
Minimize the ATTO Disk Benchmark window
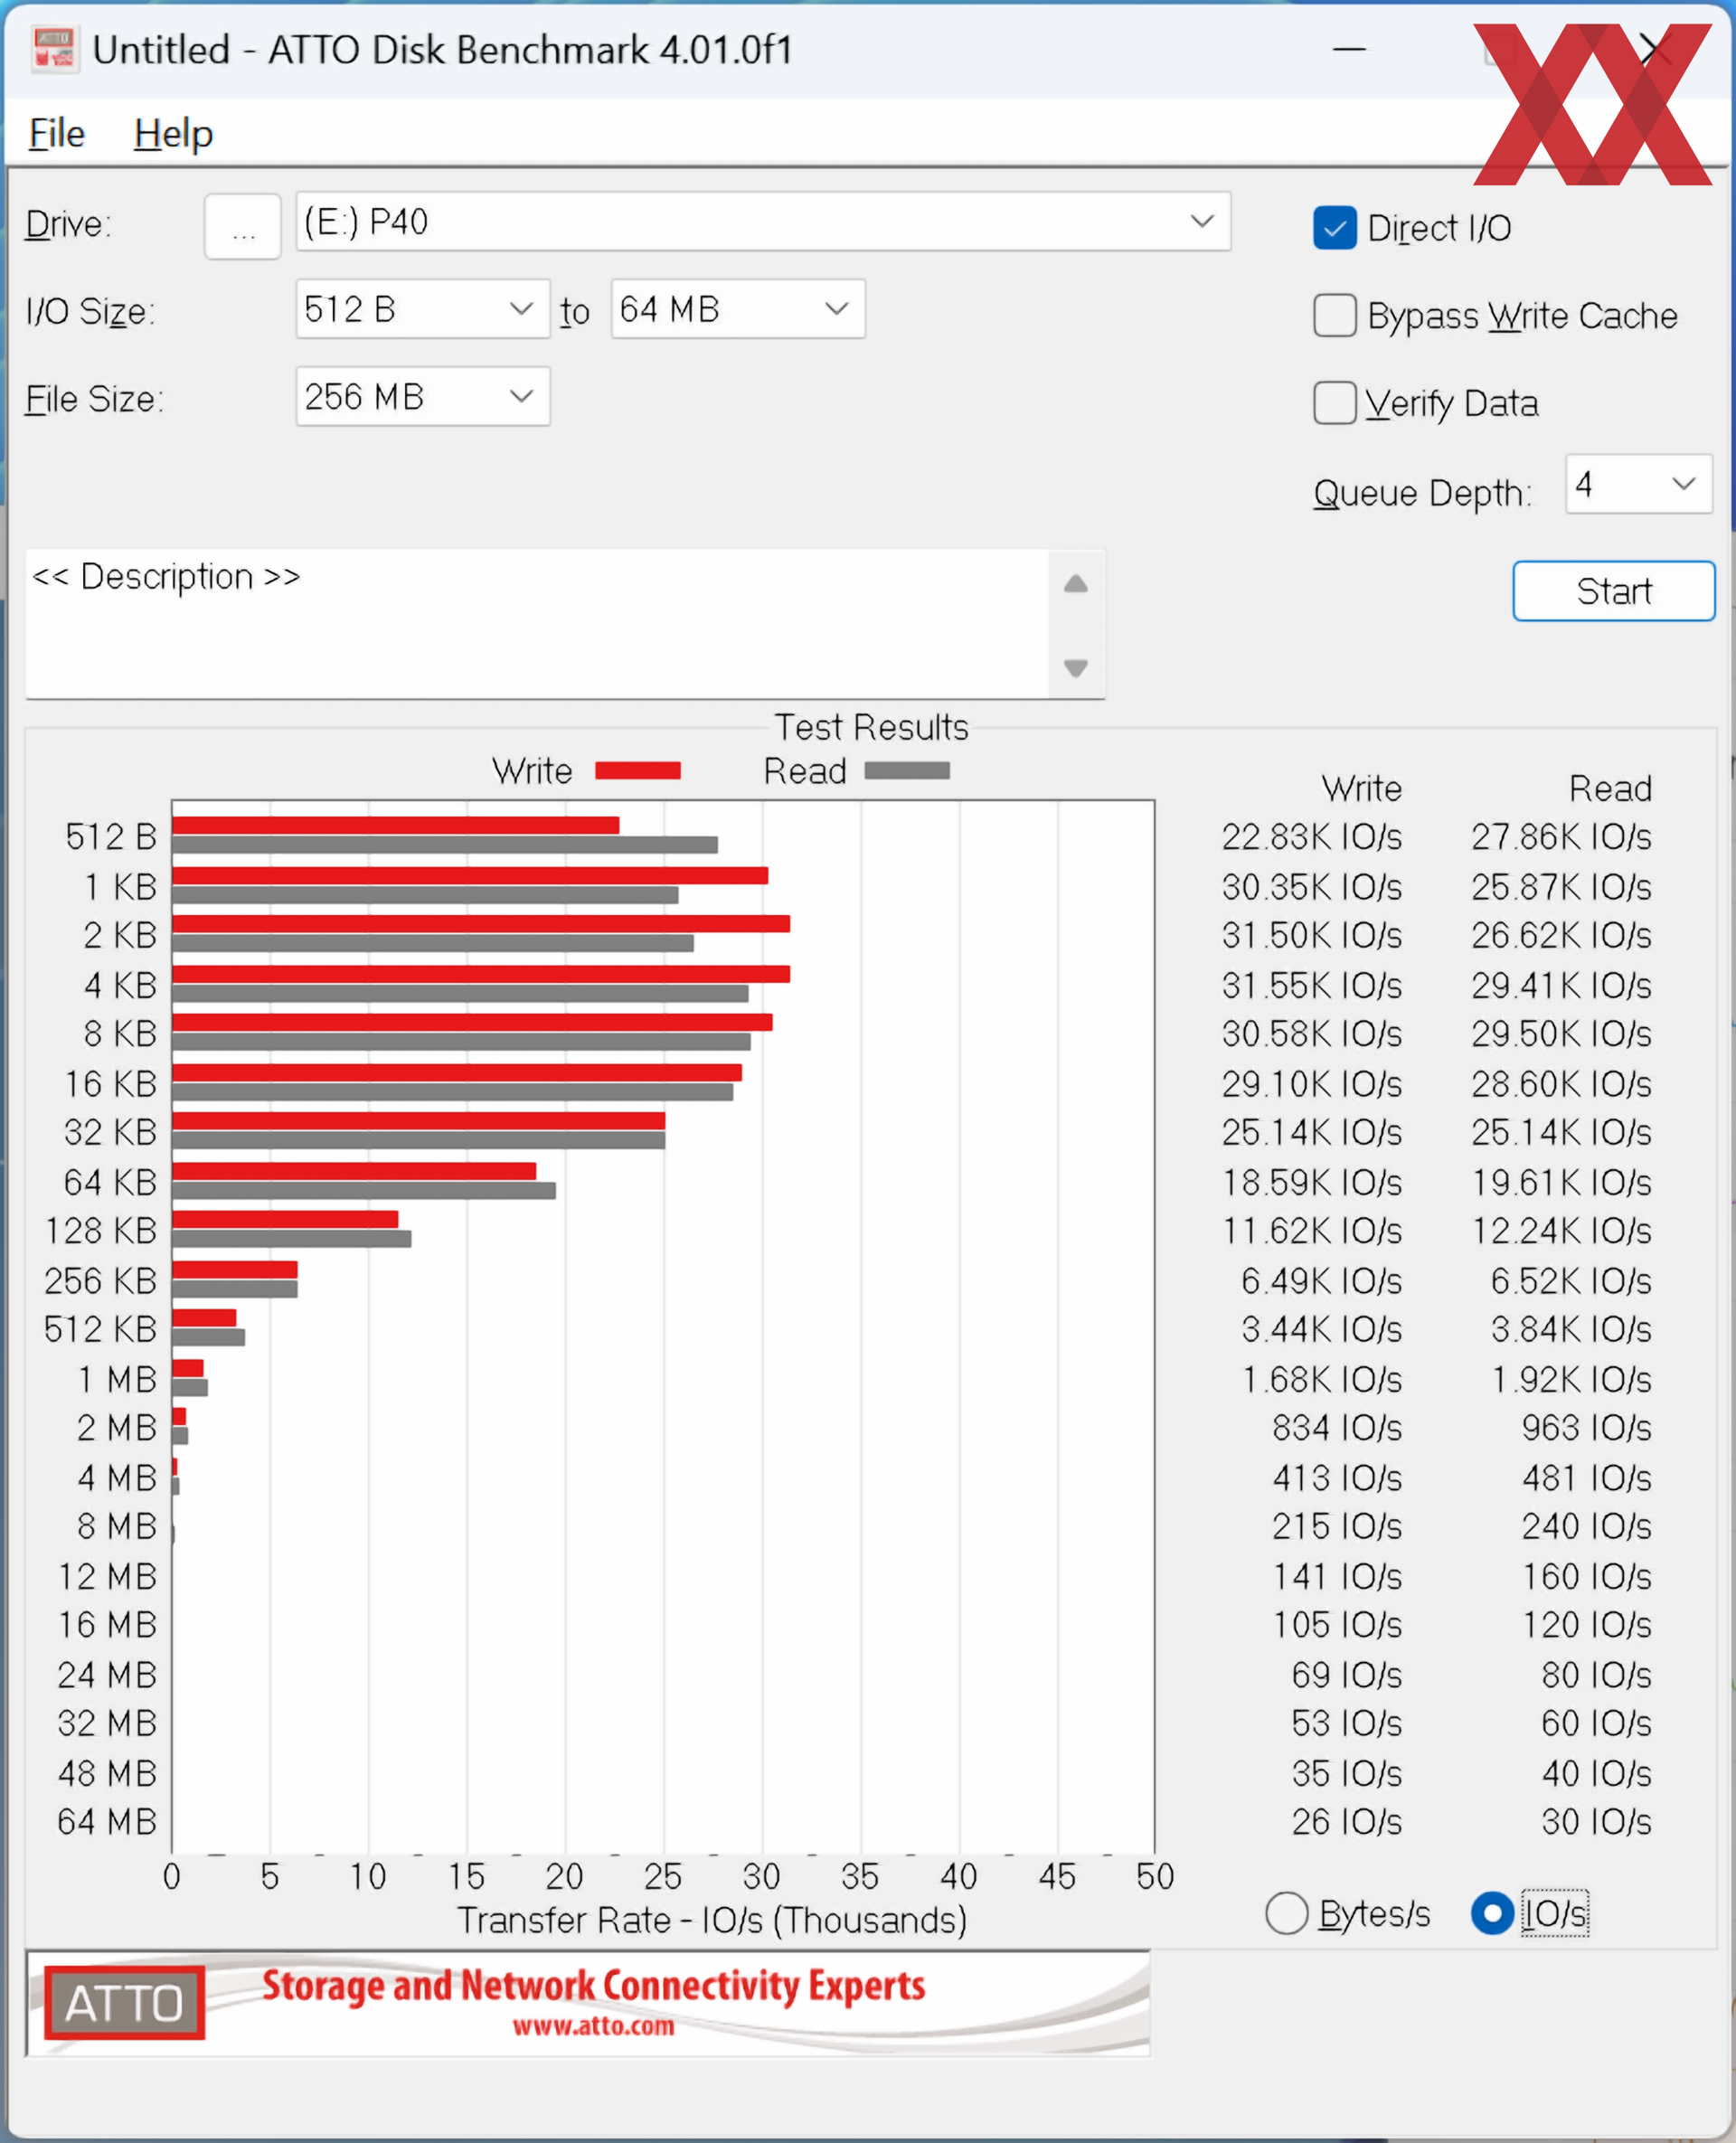click(1348, 48)
